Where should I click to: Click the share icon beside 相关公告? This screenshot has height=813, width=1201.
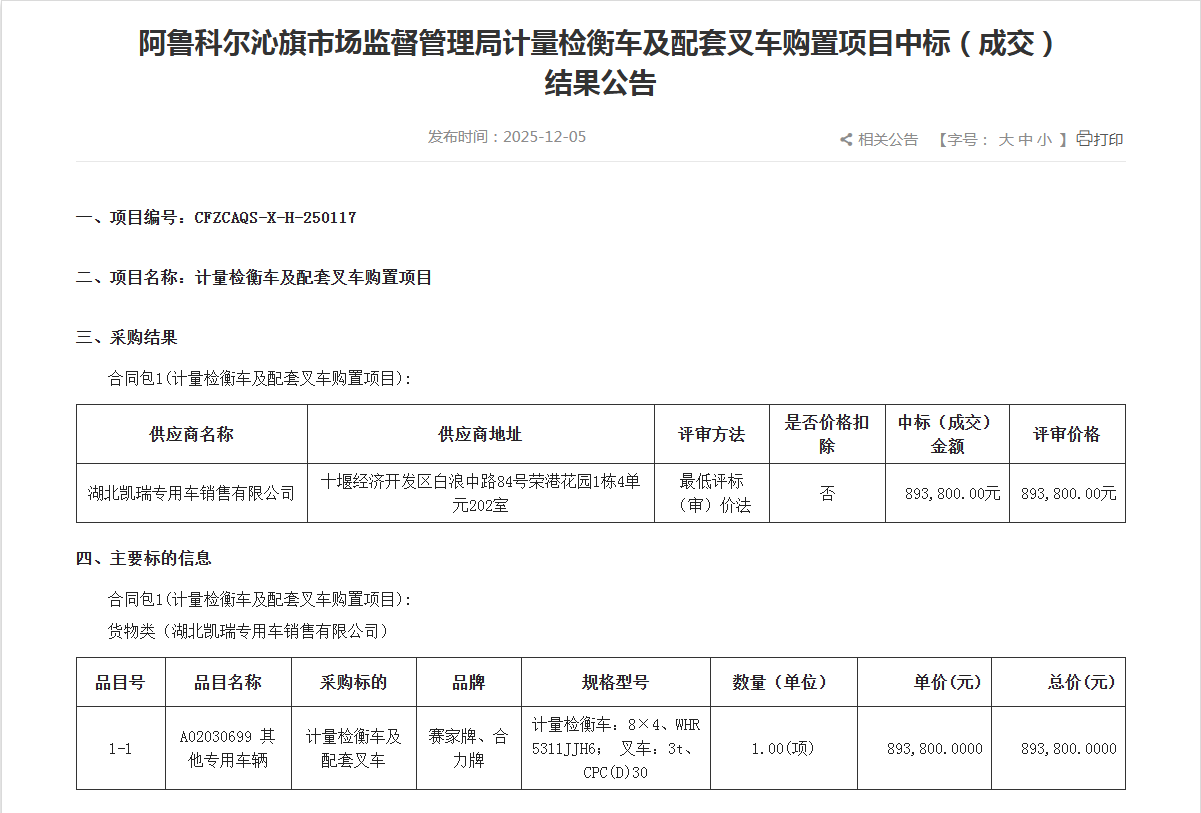coord(846,140)
